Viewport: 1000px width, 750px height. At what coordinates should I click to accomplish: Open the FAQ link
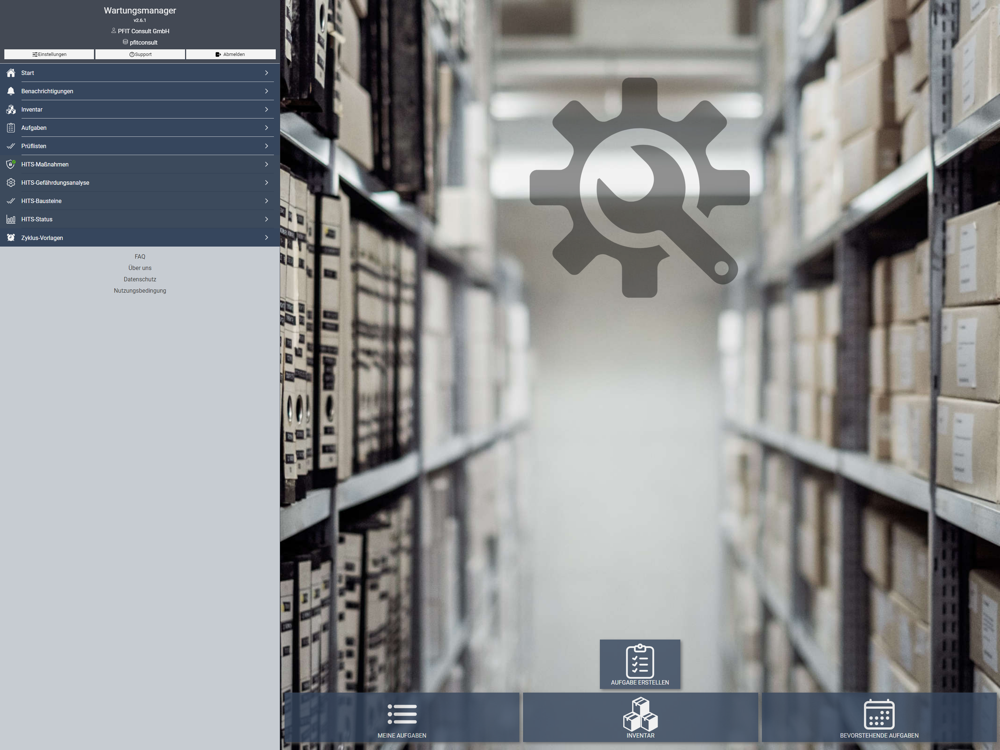(x=140, y=256)
